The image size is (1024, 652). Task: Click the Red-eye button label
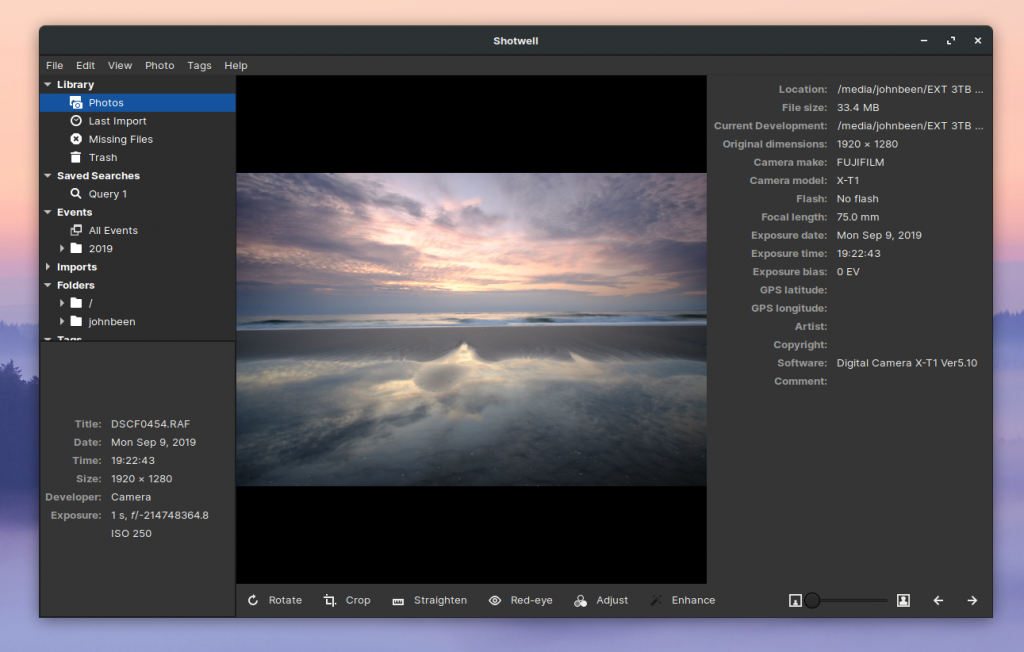point(532,600)
